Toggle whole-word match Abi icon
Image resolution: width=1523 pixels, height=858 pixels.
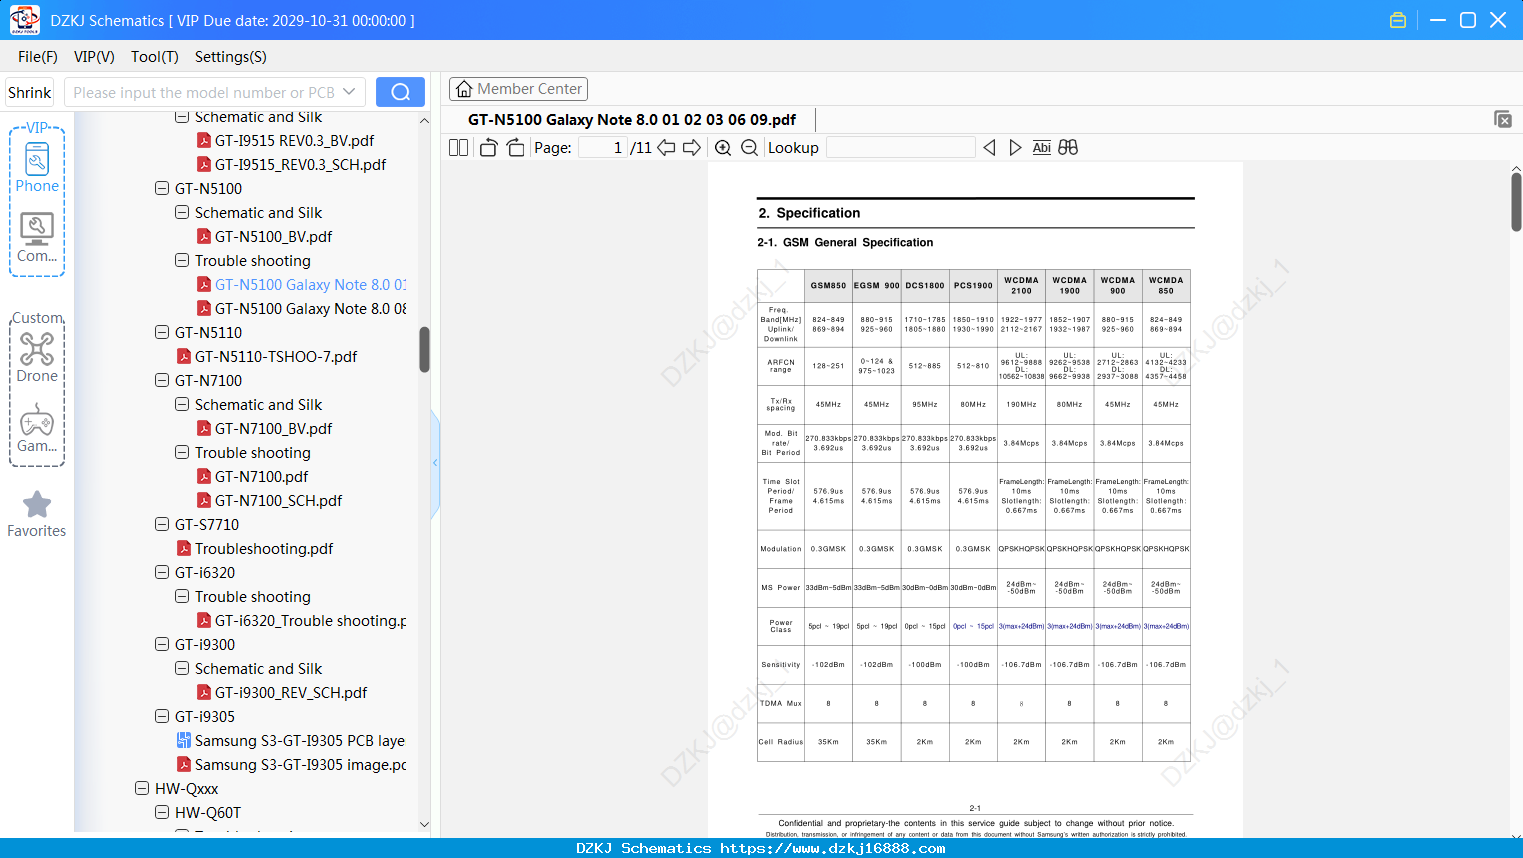tap(1042, 148)
